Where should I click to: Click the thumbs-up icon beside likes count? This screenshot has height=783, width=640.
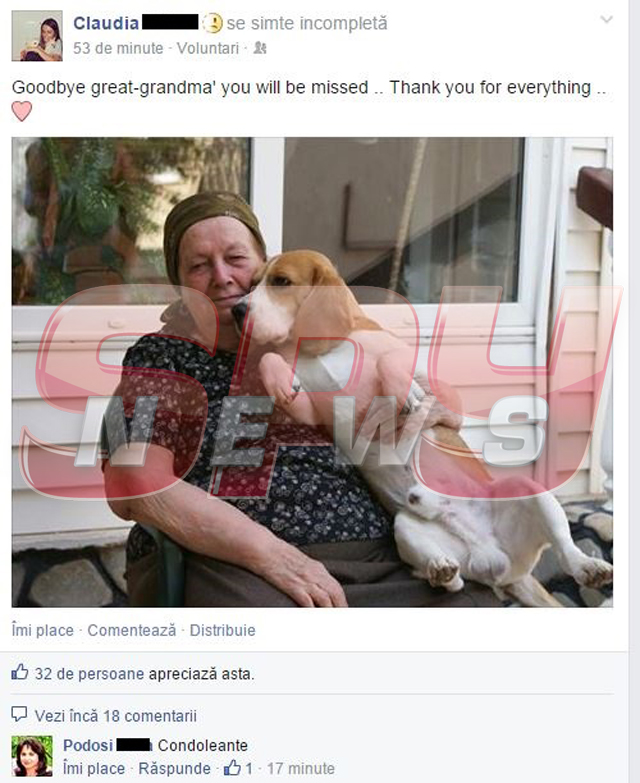20,672
